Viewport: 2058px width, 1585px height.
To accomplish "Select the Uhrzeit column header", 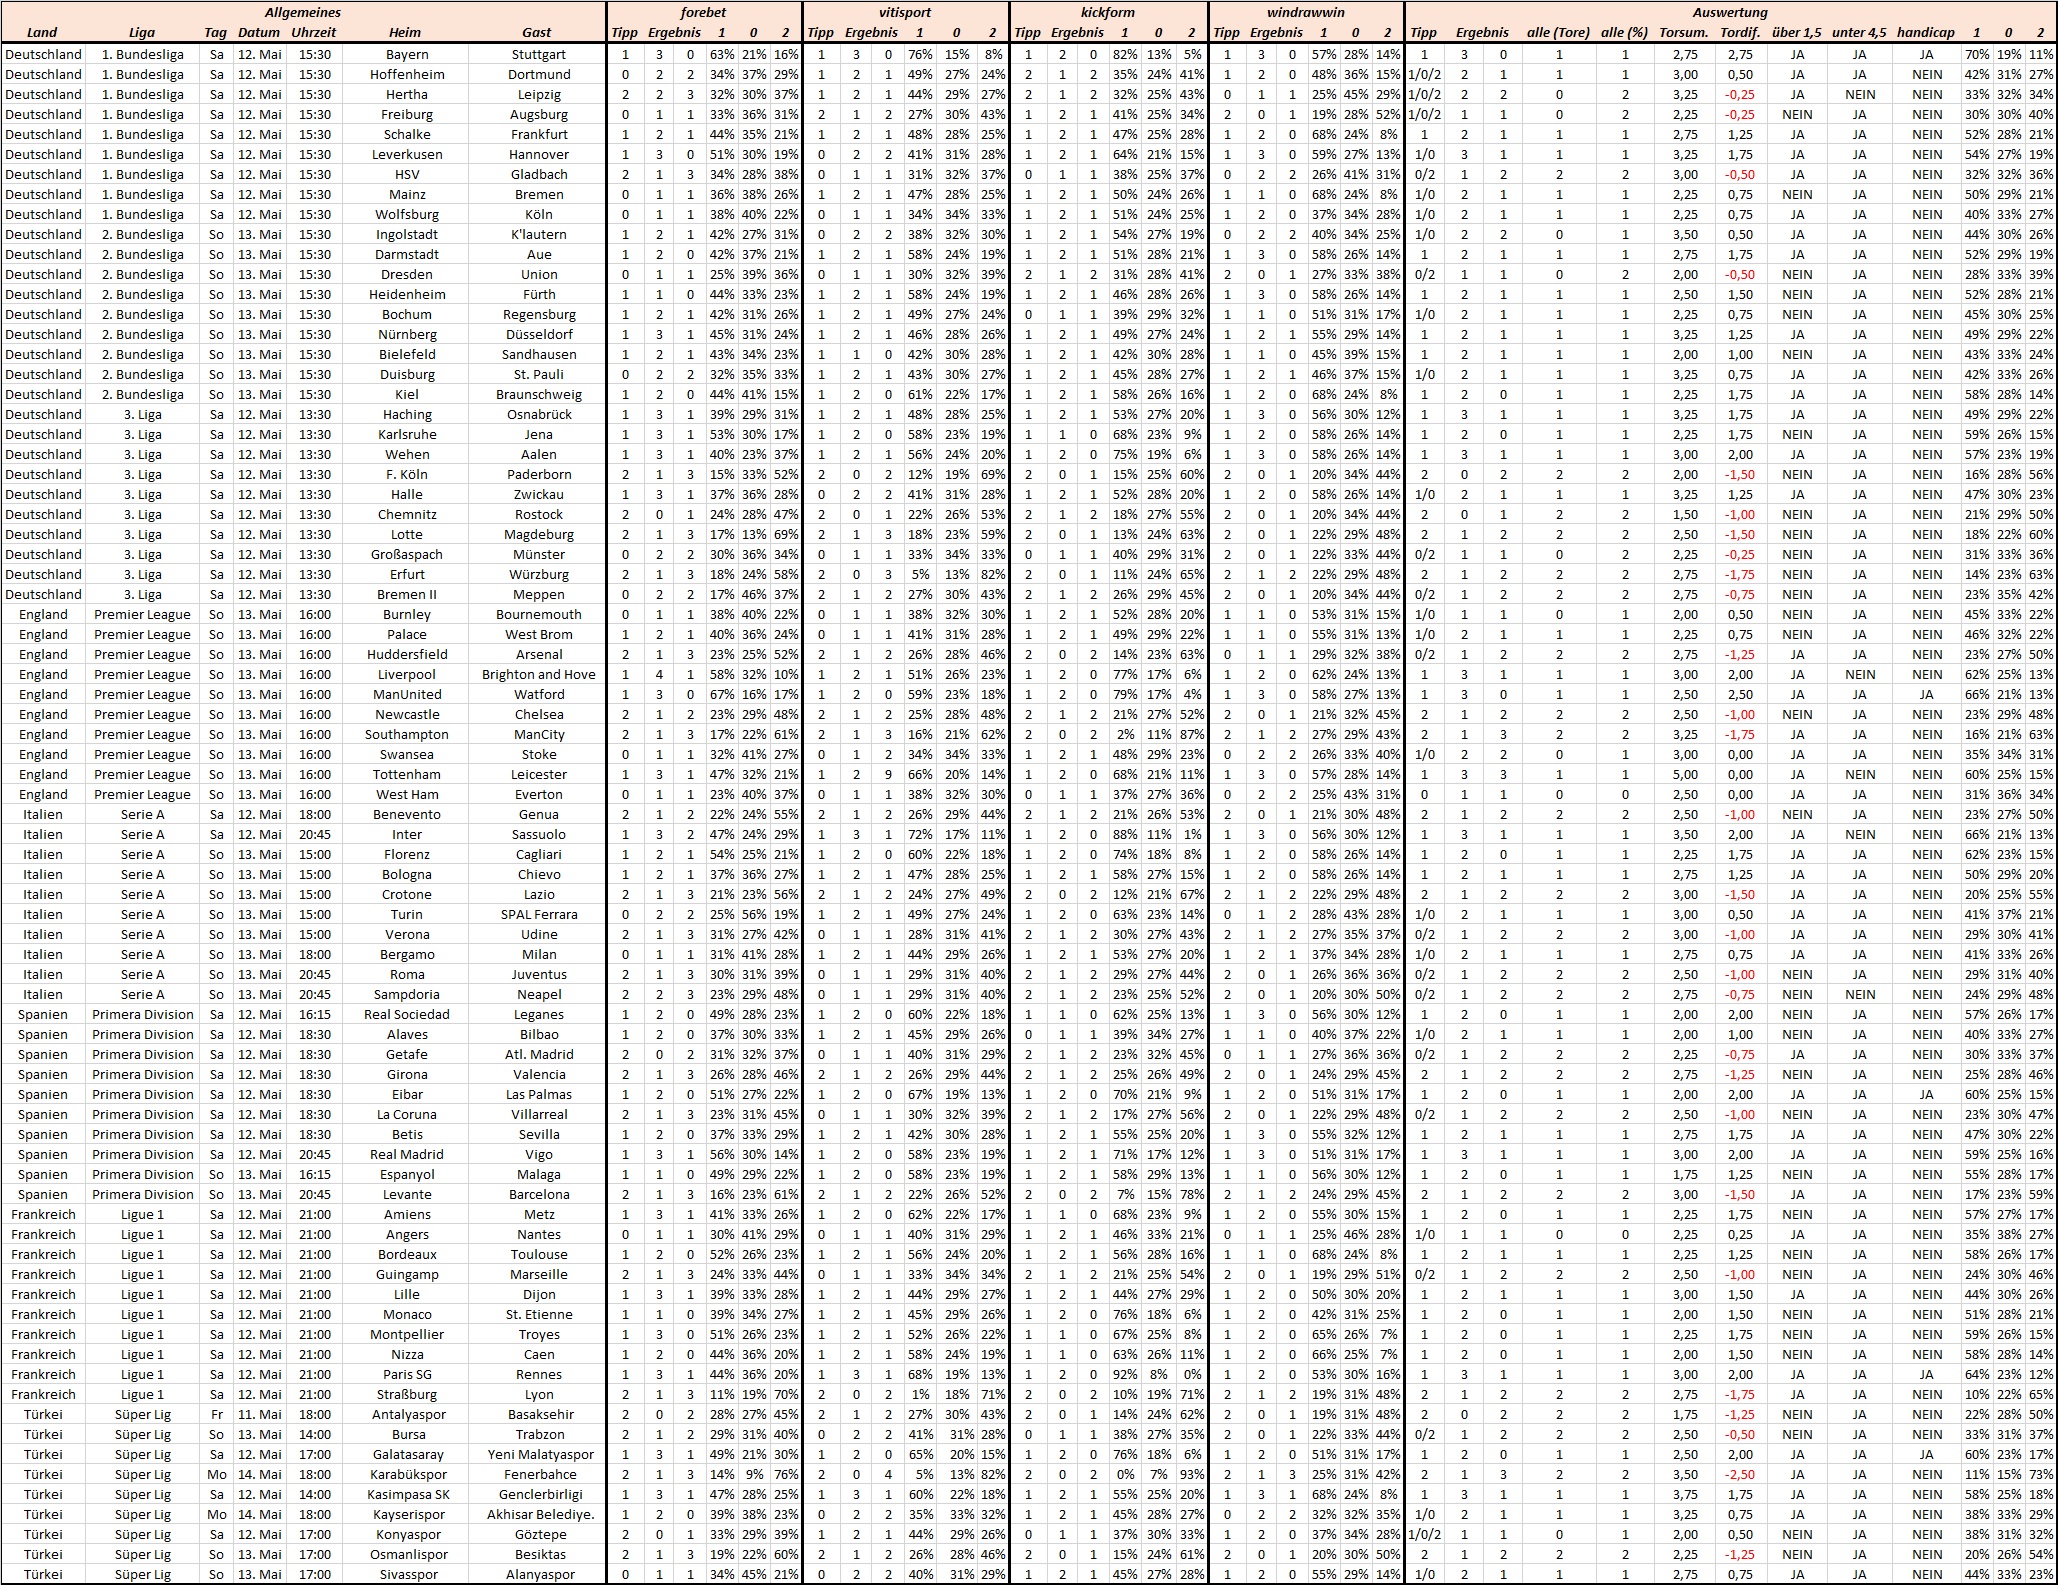I will pos(314,32).
